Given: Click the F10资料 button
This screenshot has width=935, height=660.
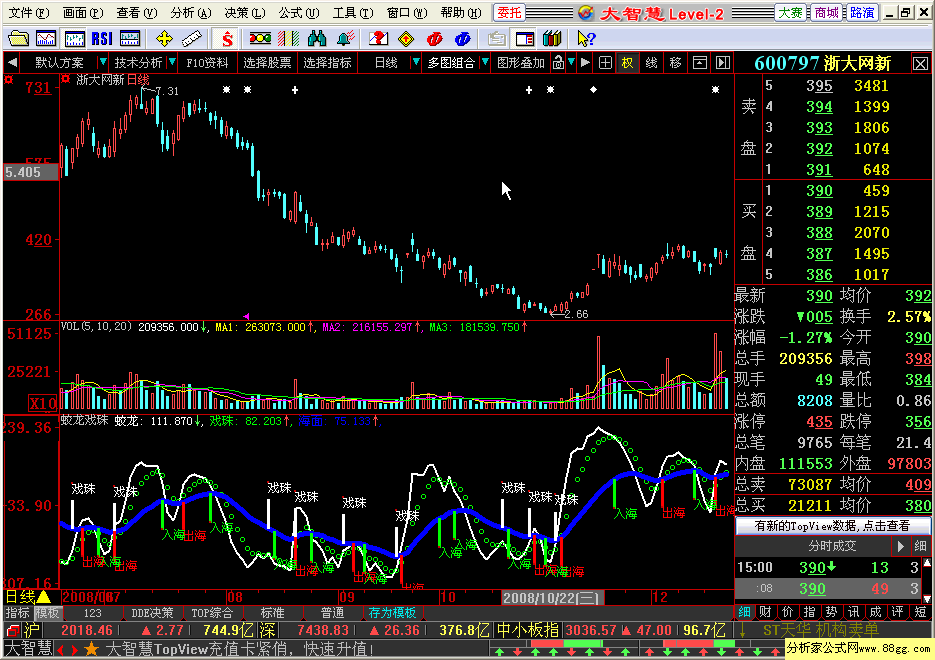Looking at the screenshot, I should pos(207,62).
